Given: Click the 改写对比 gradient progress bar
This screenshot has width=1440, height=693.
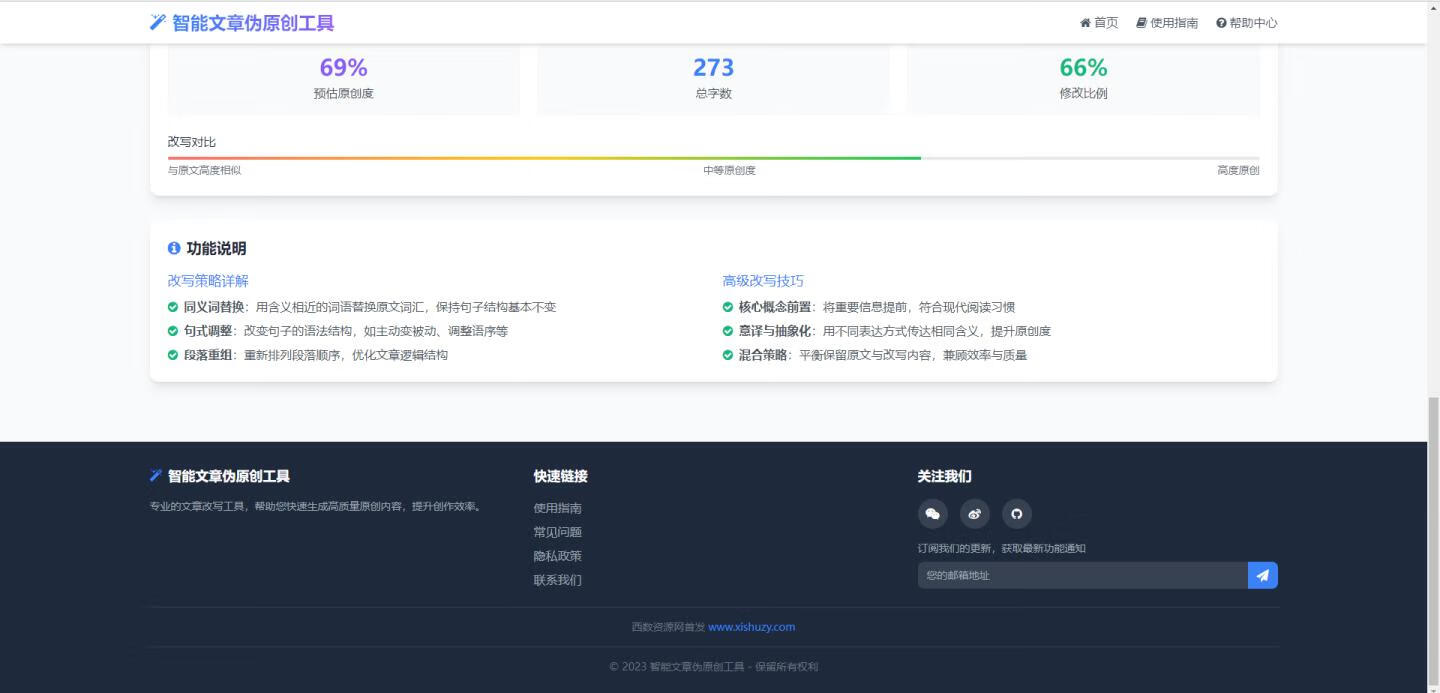Looking at the screenshot, I should pos(715,157).
